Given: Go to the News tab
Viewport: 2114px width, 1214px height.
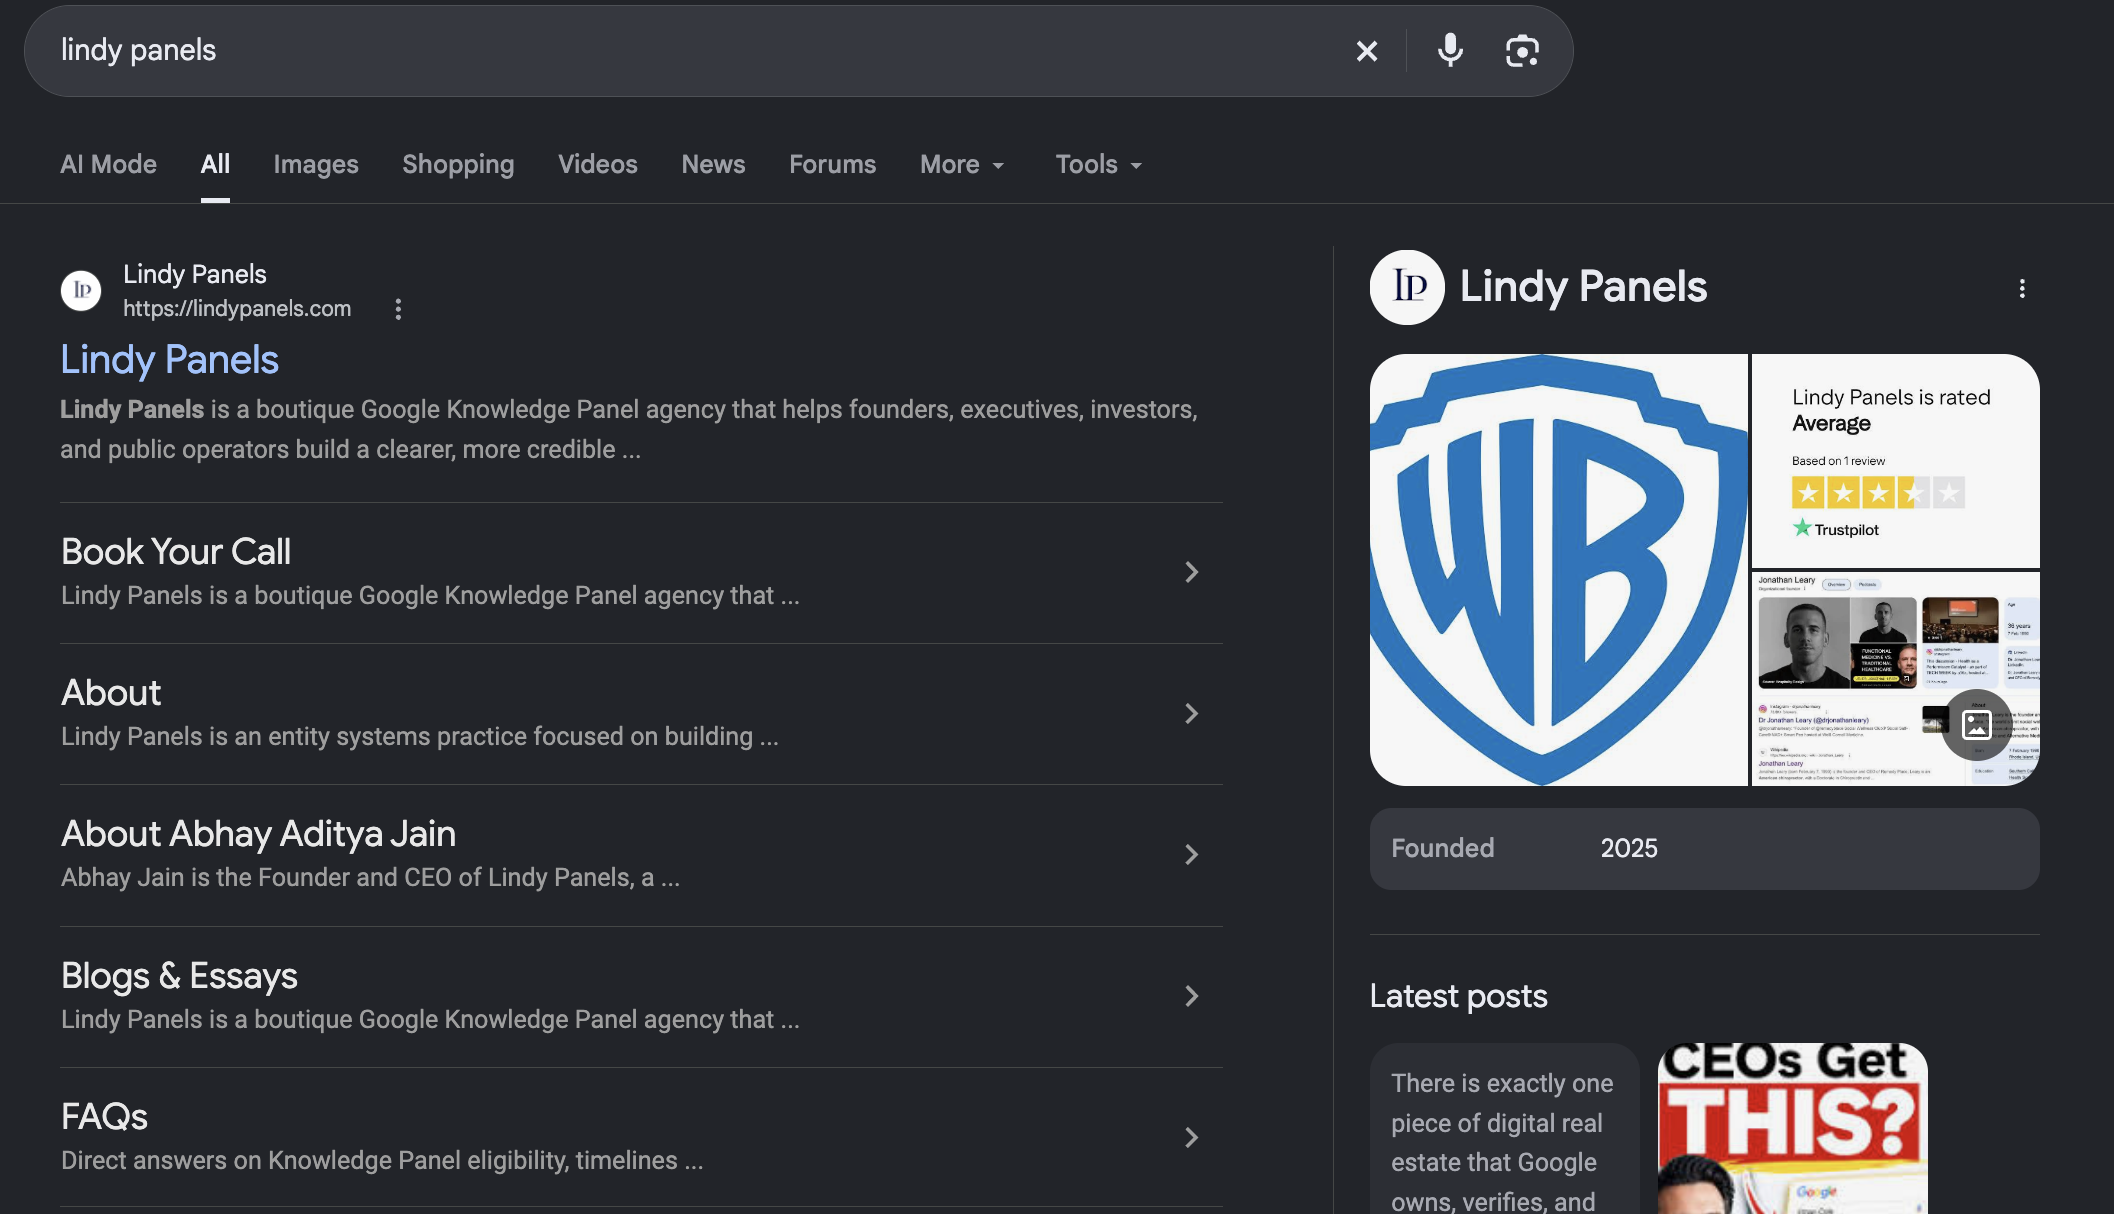Looking at the screenshot, I should click(713, 164).
